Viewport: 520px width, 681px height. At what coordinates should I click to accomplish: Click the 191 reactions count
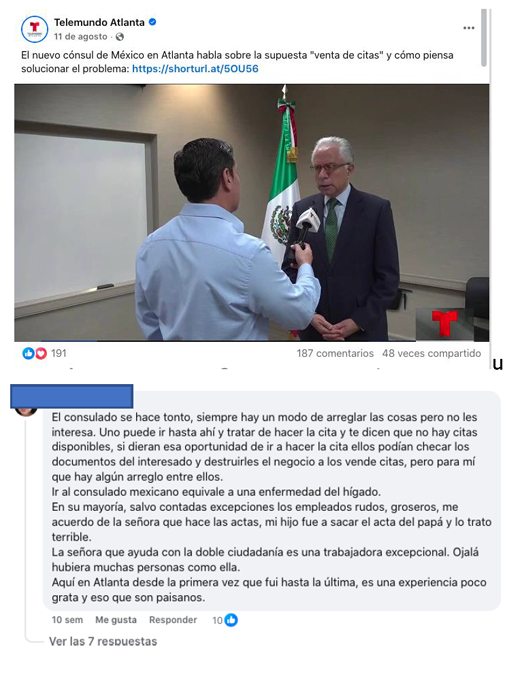click(59, 354)
